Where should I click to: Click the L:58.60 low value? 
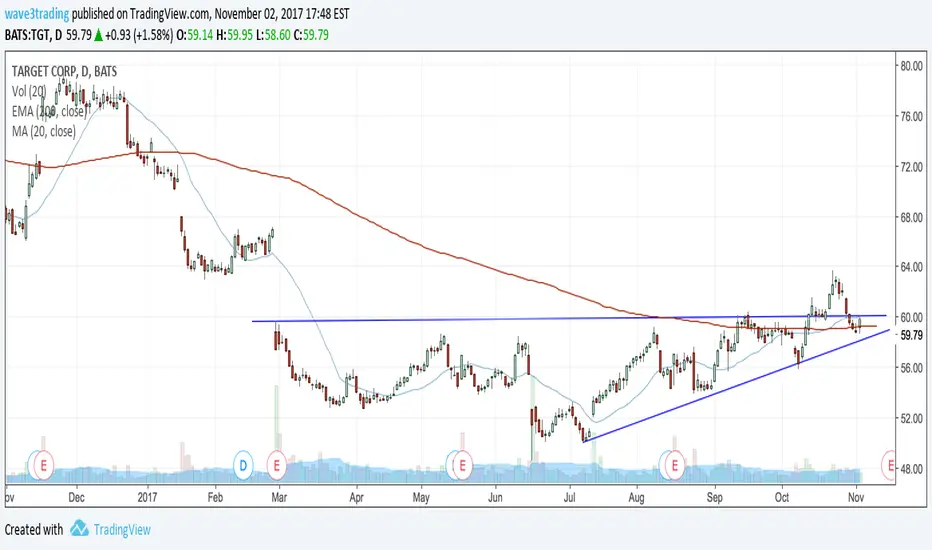click(273, 35)
